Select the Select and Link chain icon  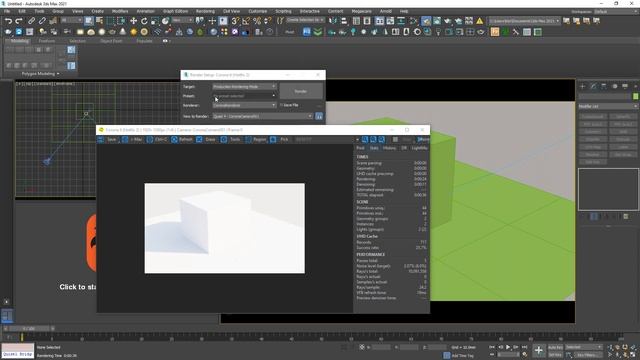[x=31, y=21]
